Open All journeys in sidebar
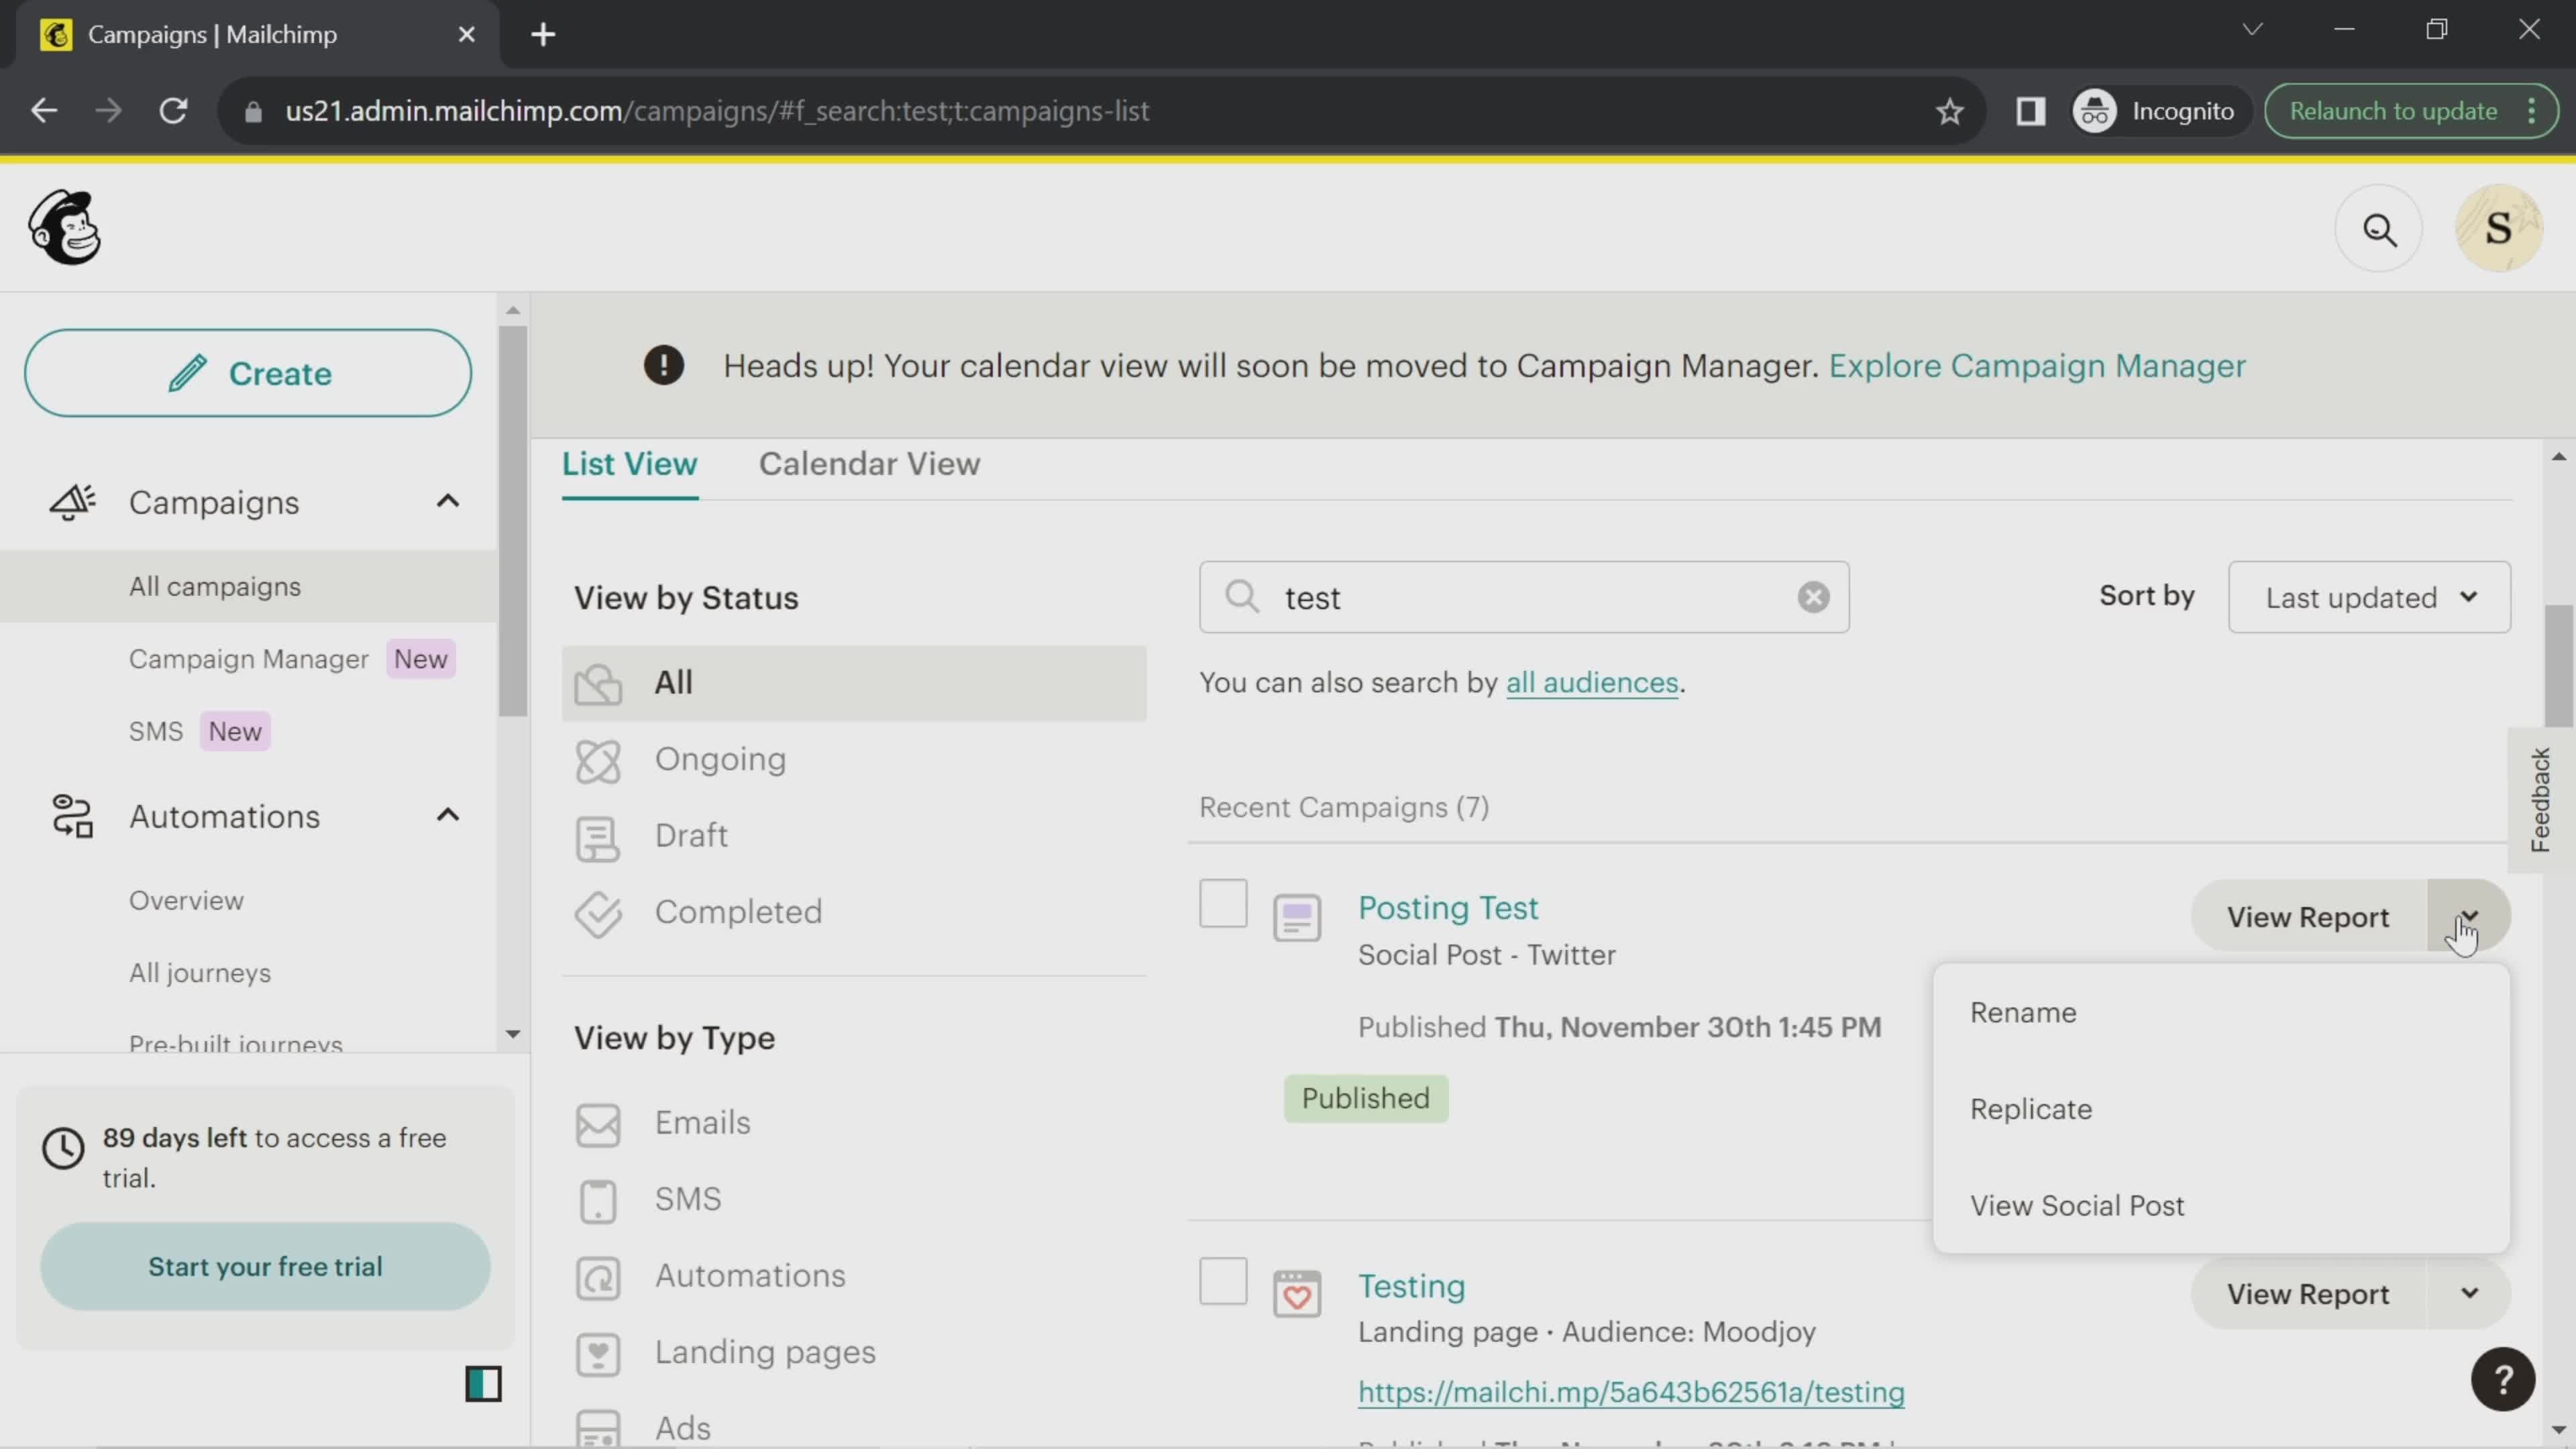Screen dimensions: 2576x1449 coord(200,973)
